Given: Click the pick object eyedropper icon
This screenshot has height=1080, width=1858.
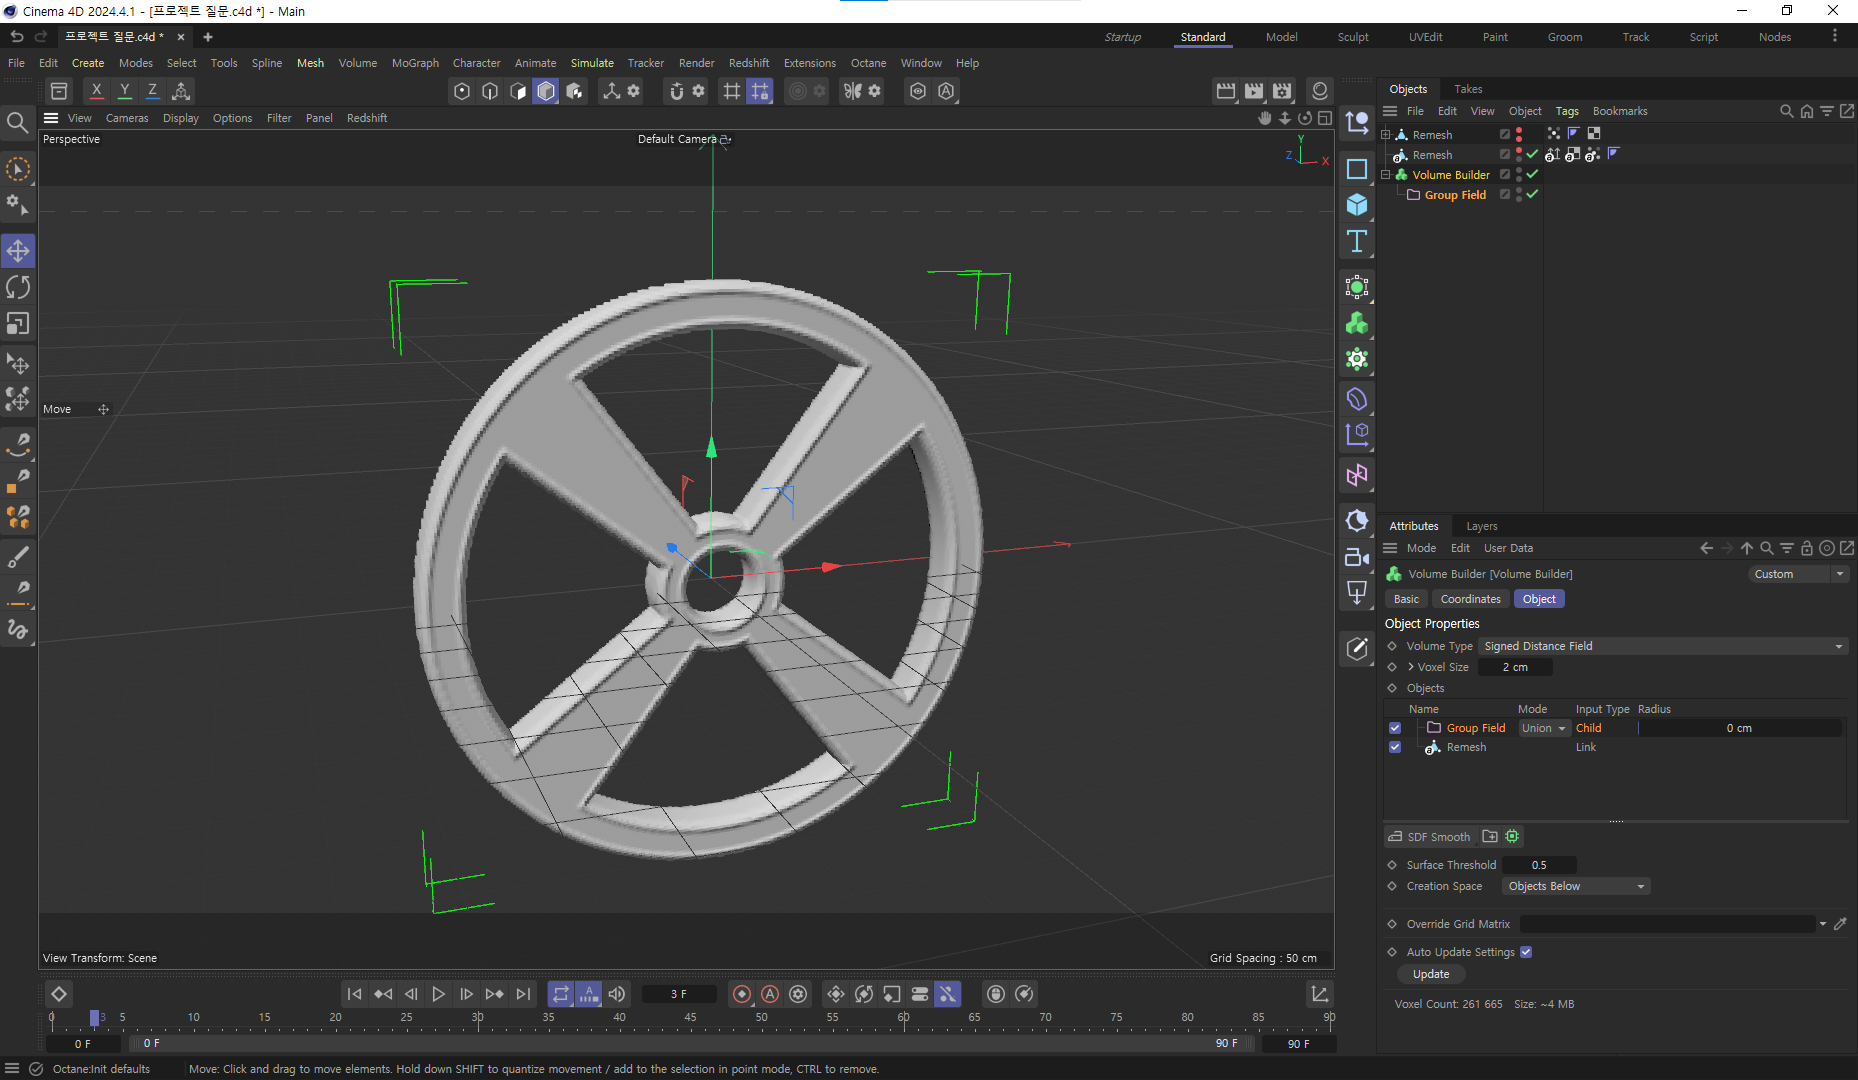Looking at the screenshot, I should pos(1840,924).
